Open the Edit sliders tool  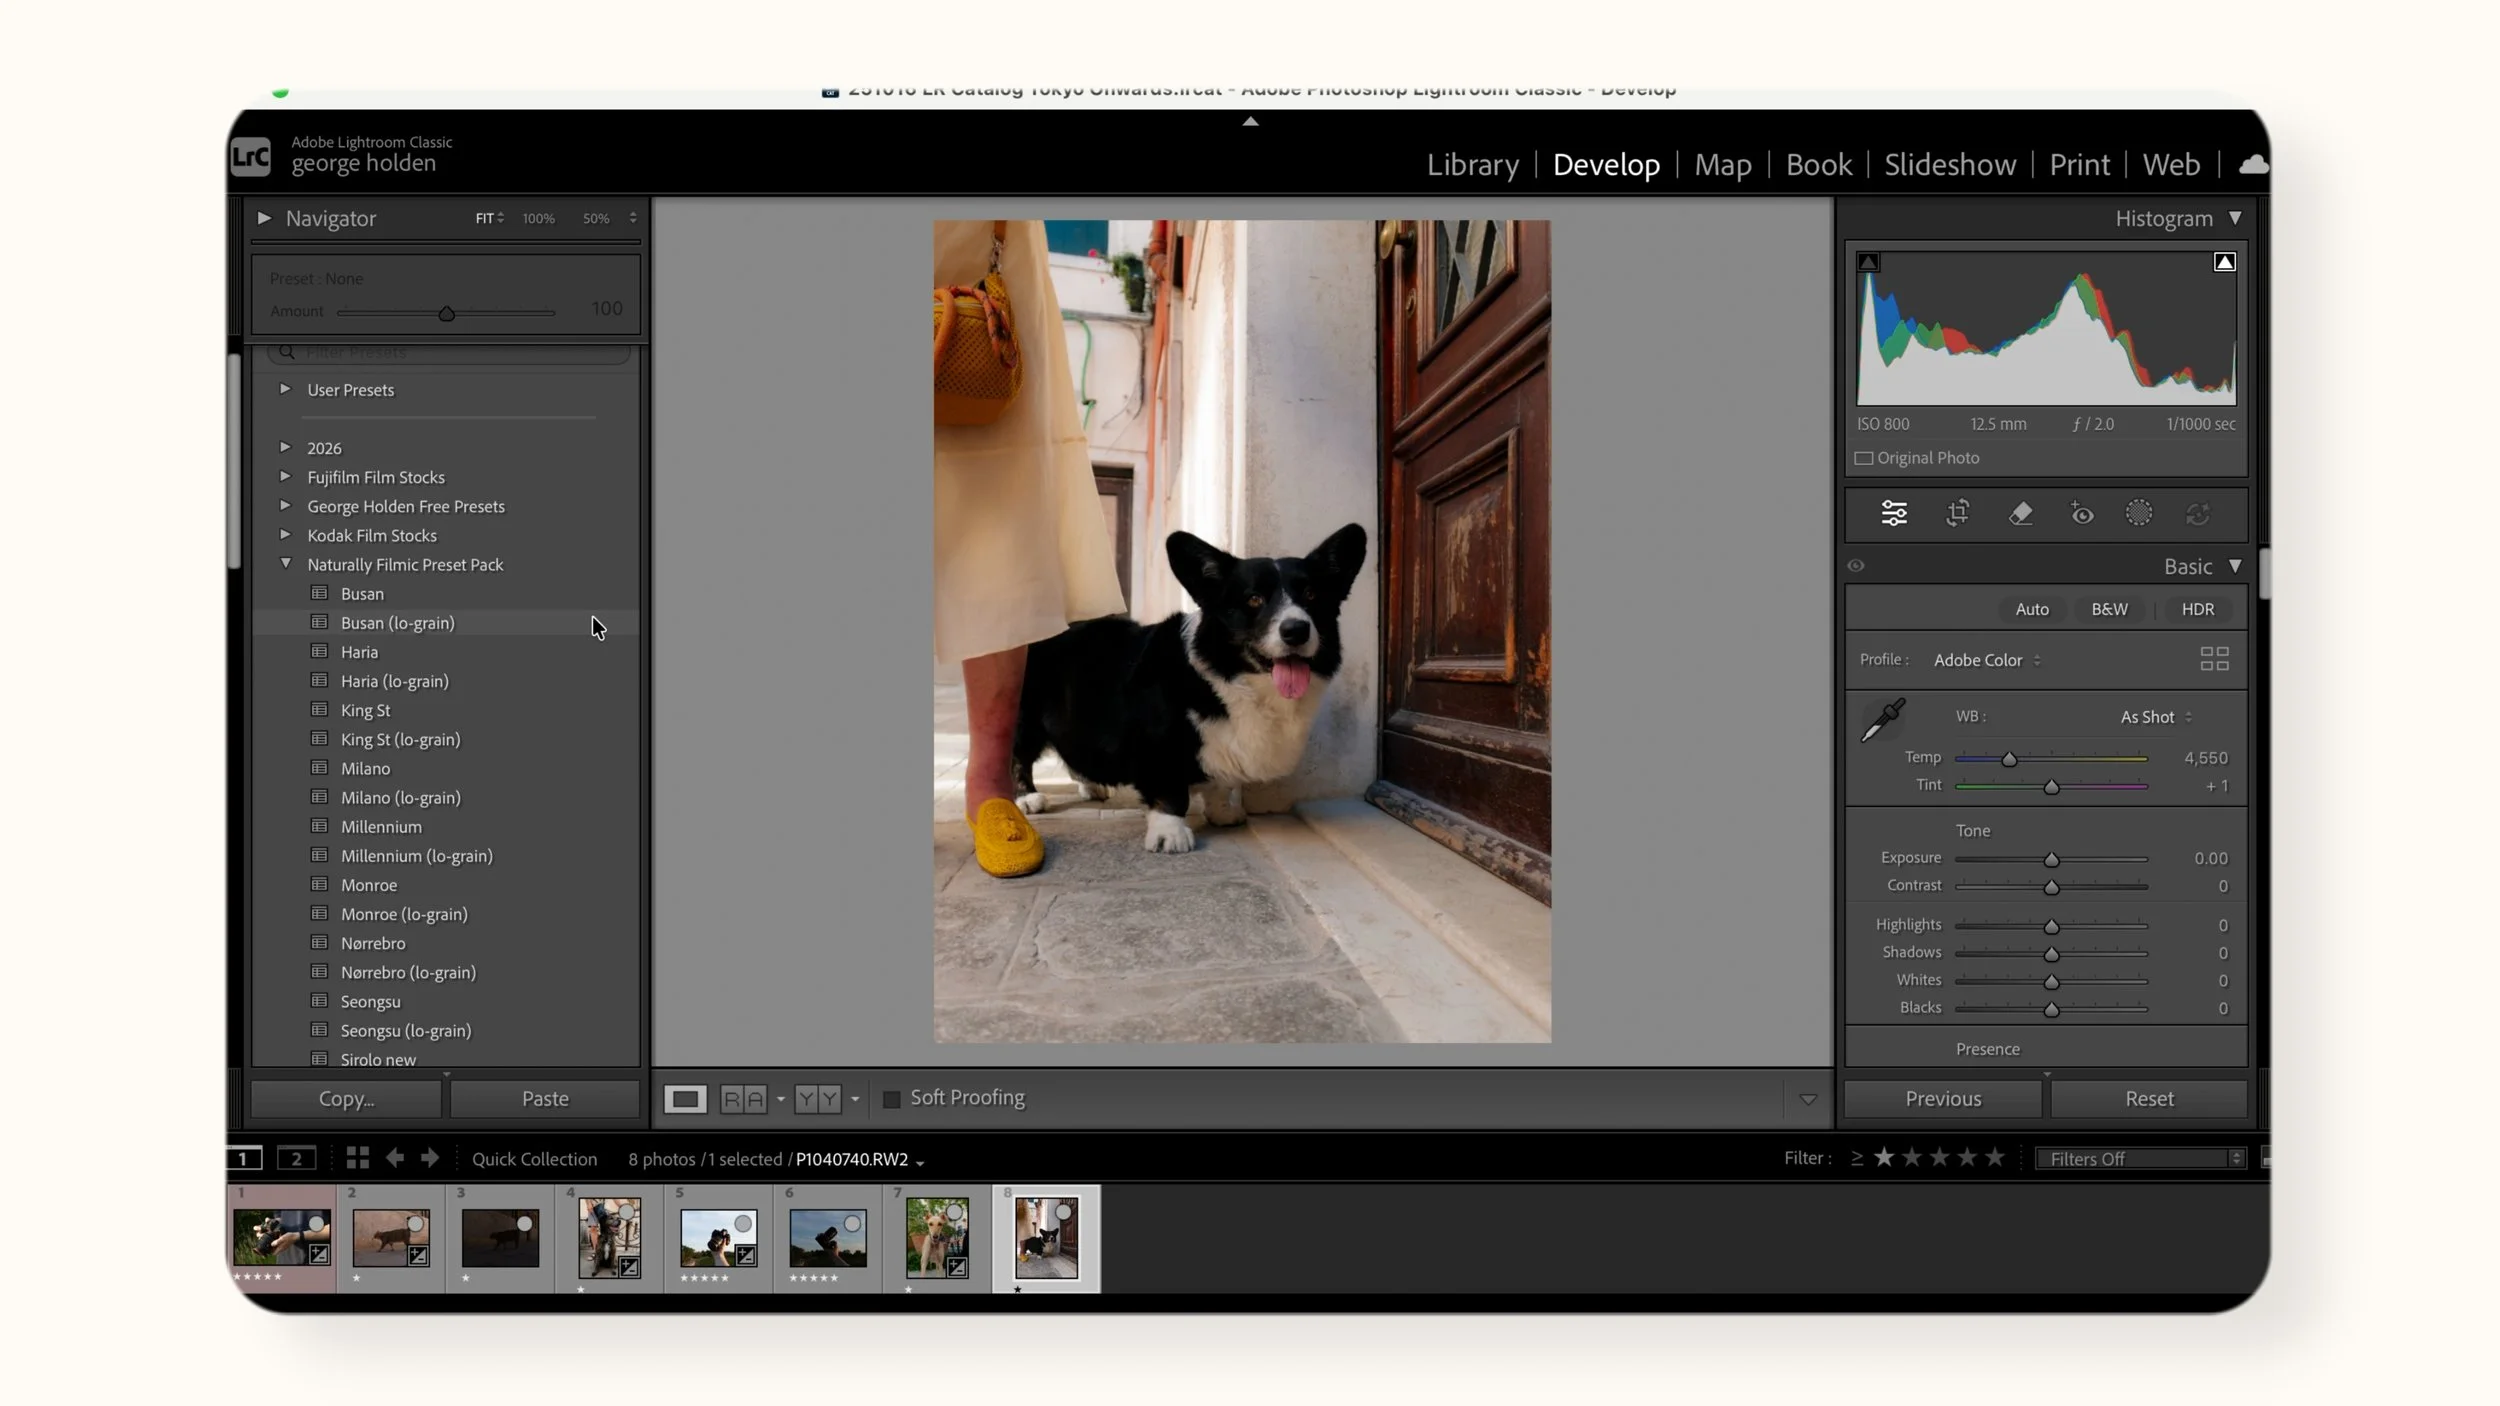[1894, 513]
